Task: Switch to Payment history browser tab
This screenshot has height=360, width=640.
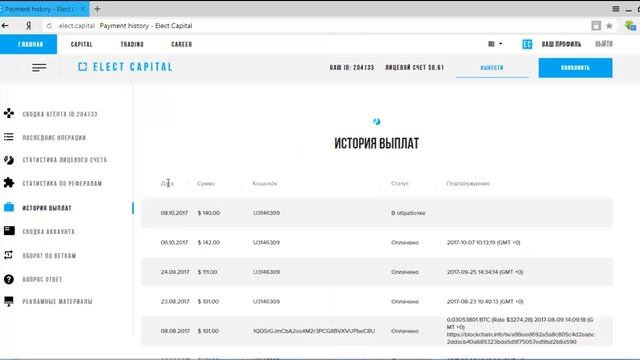Action: coord(40,9)
